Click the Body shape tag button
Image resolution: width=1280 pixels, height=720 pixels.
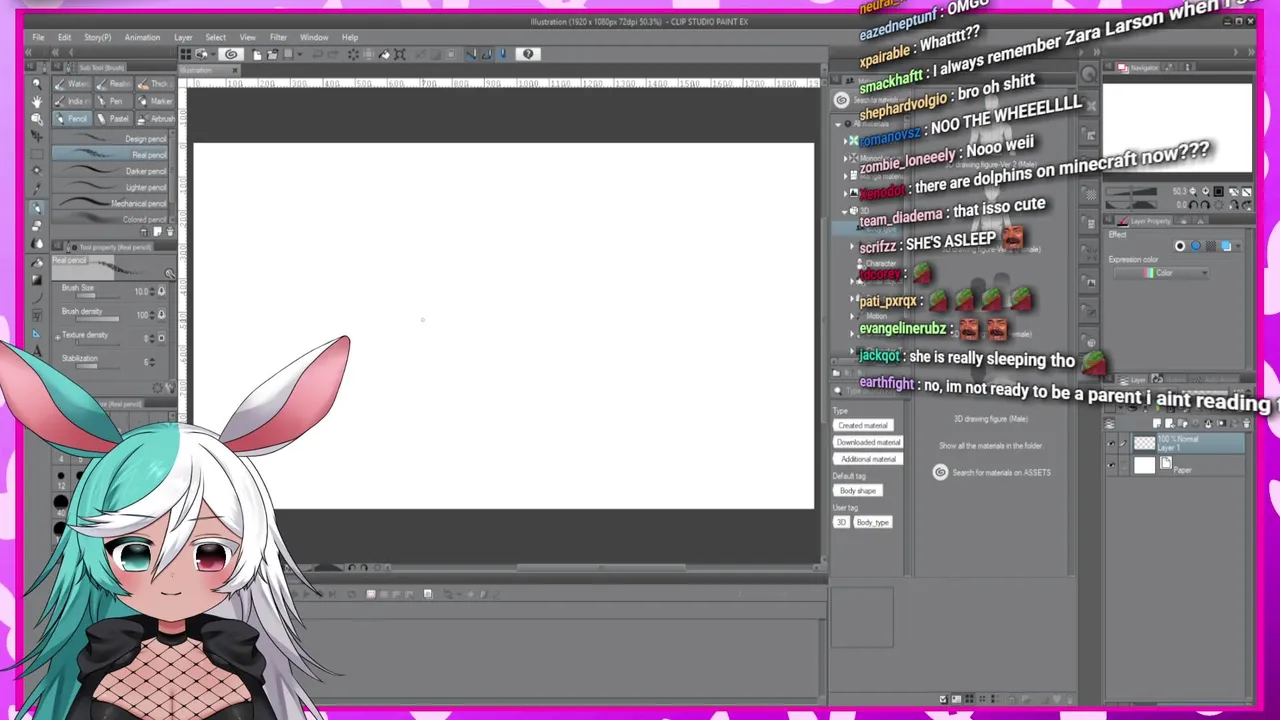click(x=857, y=491)
